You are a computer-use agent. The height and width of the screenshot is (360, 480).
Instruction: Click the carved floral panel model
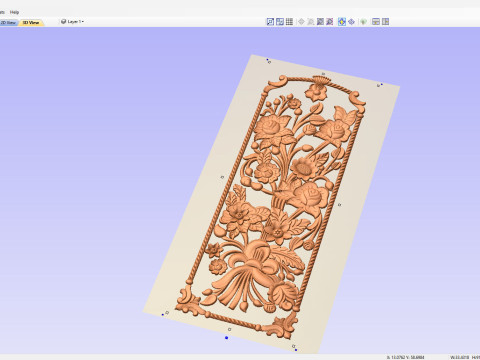tap(272, 207)
